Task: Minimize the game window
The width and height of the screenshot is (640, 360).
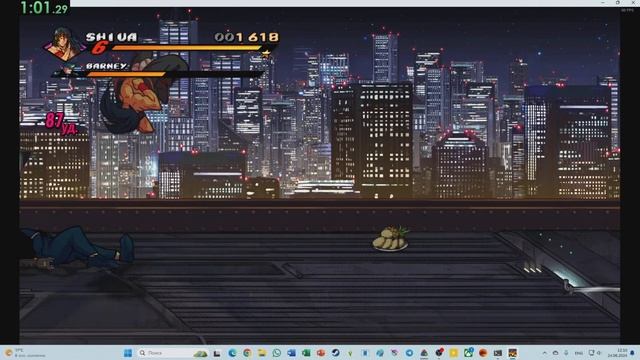Action: (603, 3)
